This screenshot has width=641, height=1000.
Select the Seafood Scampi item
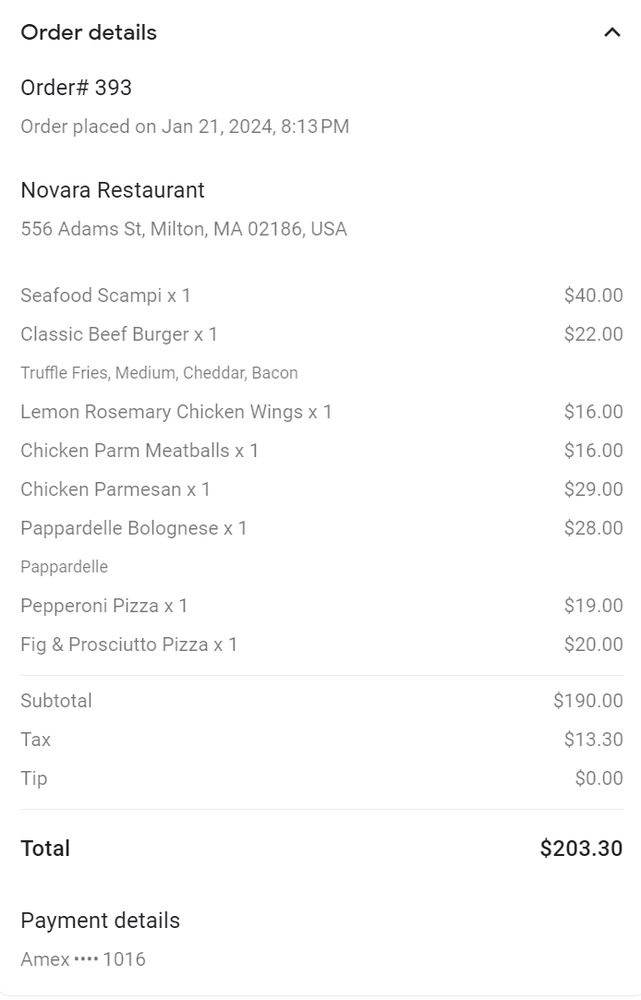coord(105,295)
